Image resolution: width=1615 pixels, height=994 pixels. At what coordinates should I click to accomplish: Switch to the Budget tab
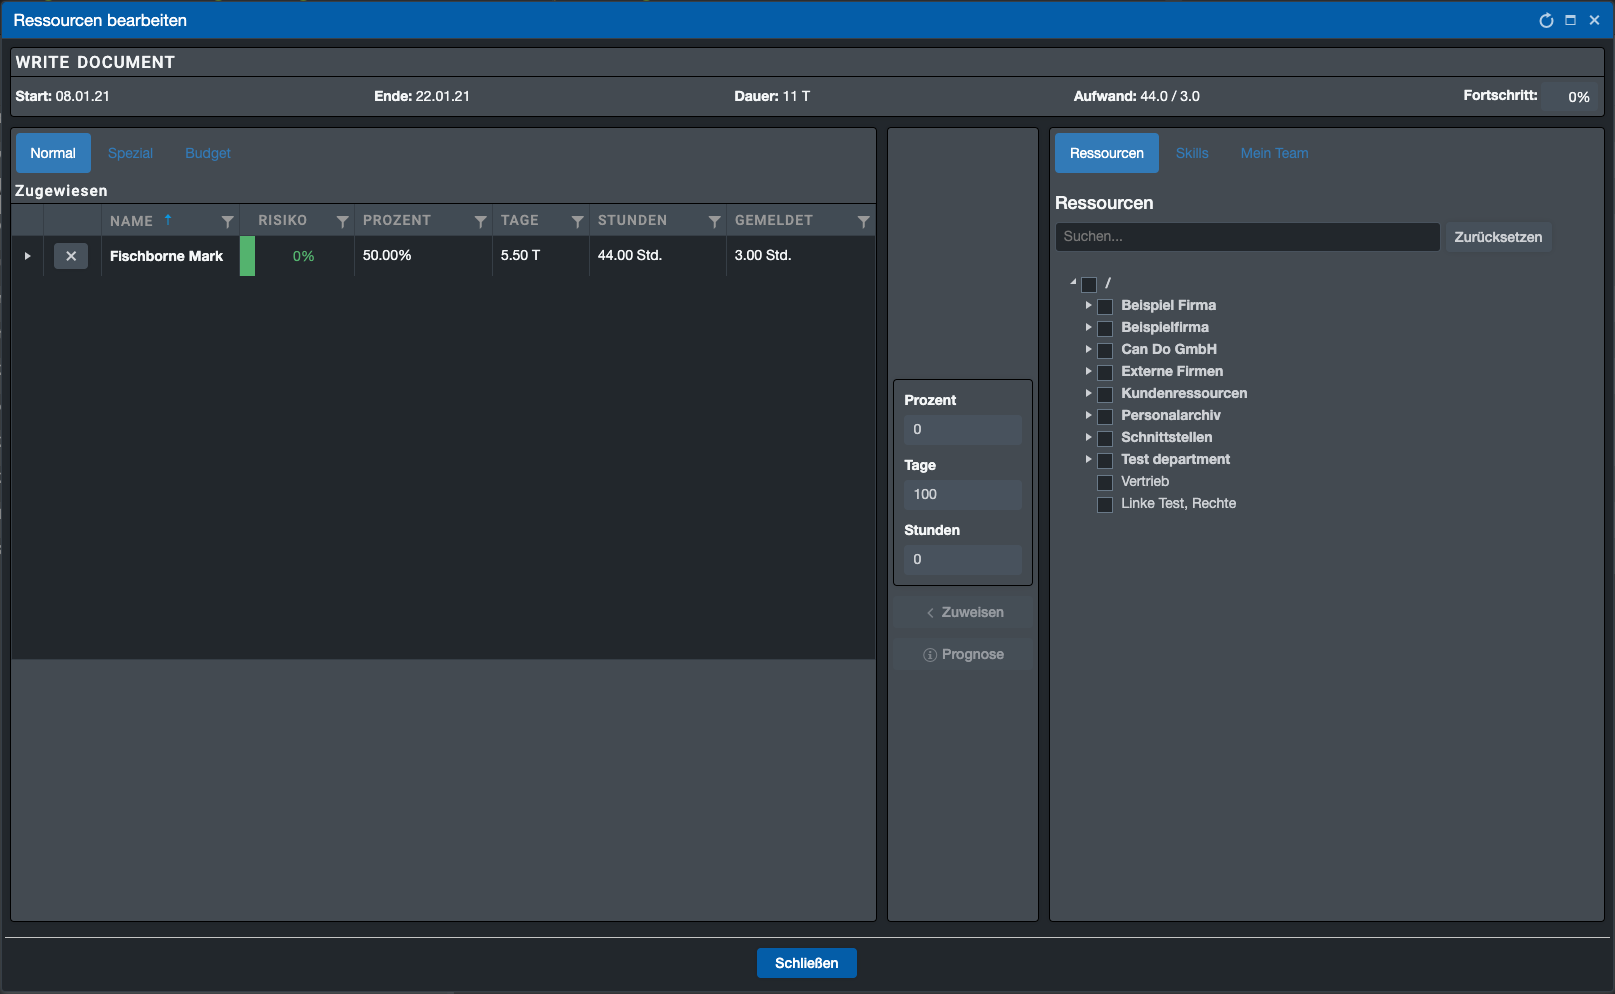click(208, 153)
